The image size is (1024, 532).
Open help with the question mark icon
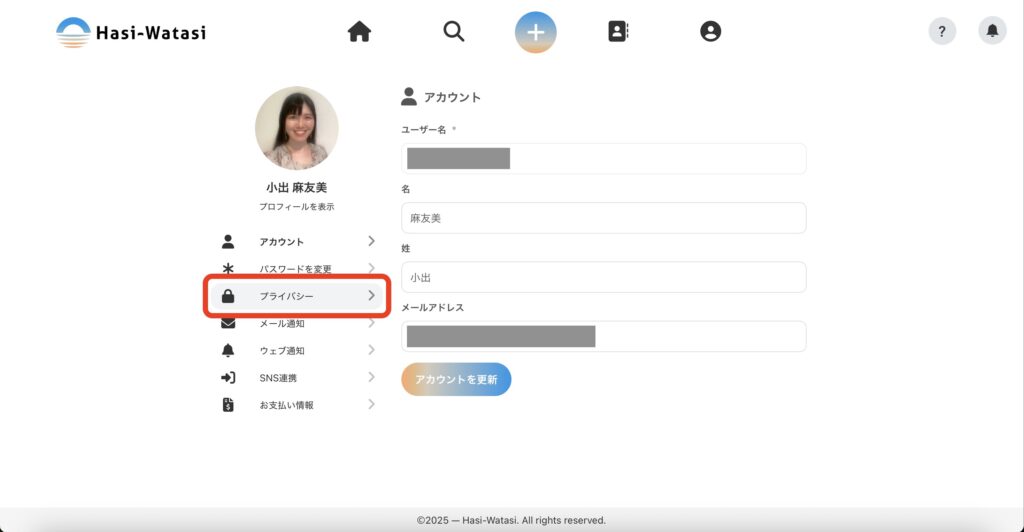pyautogui.click(x=942, y=32)
